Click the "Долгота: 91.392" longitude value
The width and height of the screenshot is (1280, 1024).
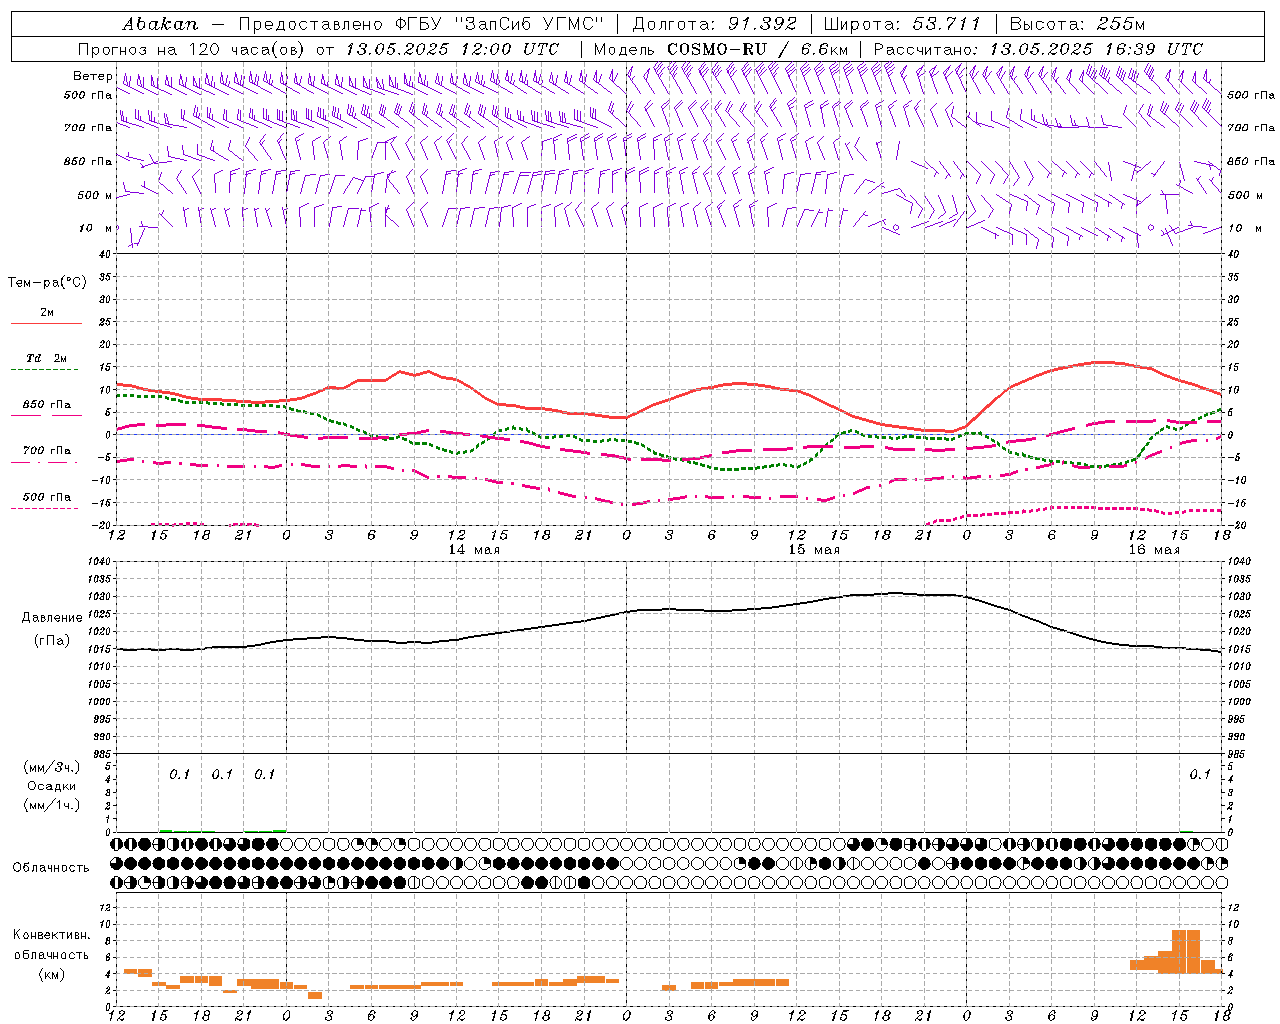point(715,24)
